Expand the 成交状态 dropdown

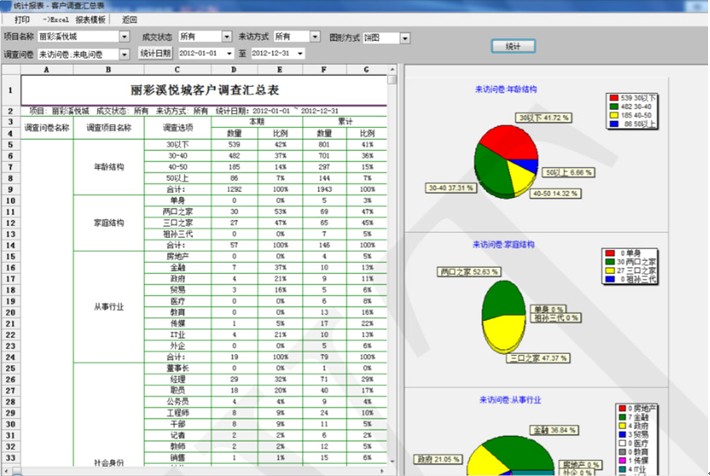pos(227,37)
